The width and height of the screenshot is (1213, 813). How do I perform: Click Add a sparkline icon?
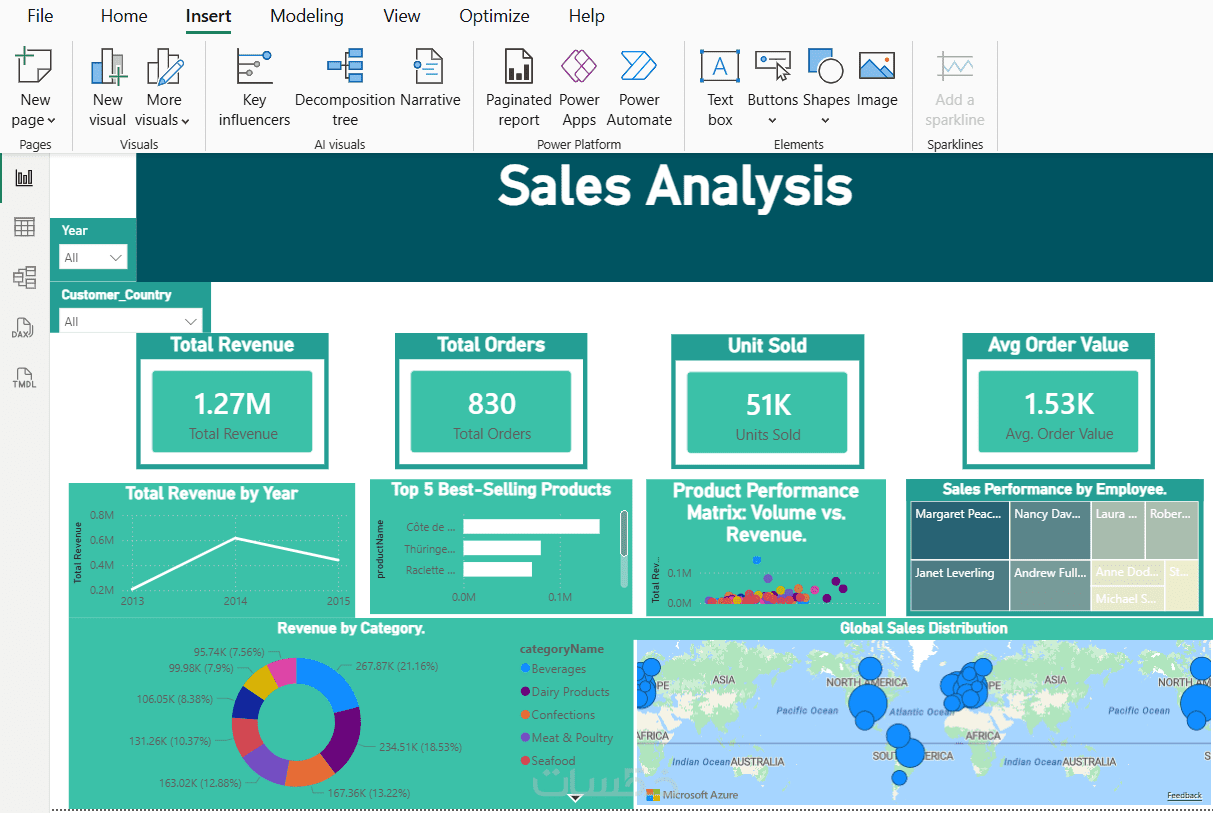(x=955, y=66)
